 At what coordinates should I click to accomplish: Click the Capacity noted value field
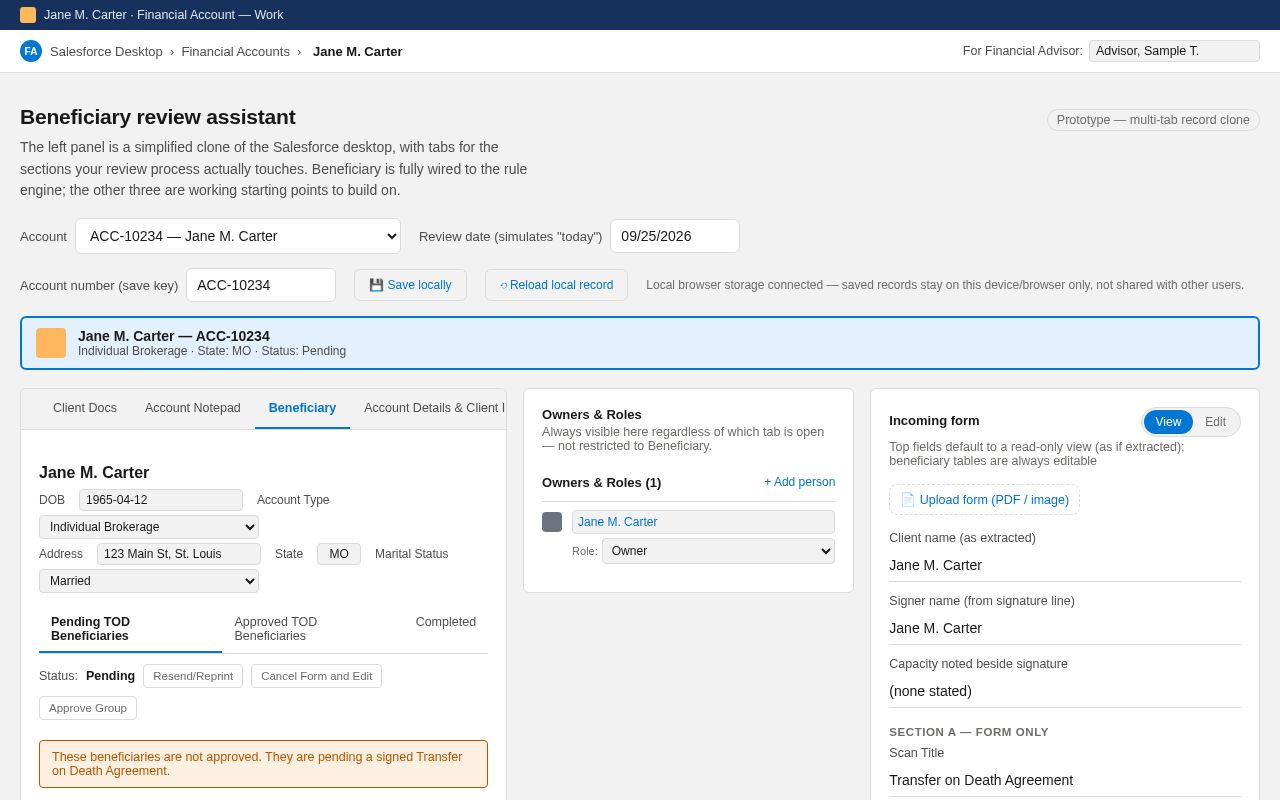click(x=1065, y=691)
